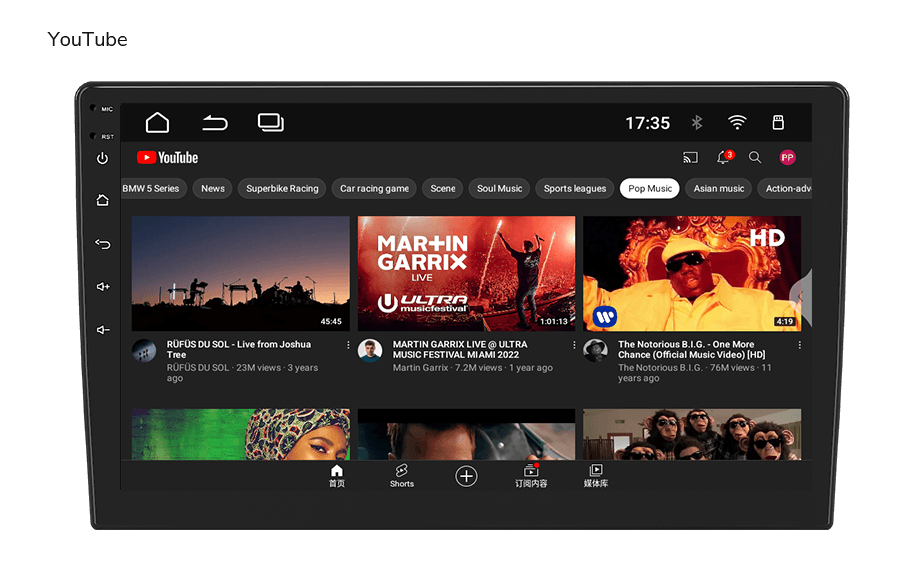923x587 pixels.
Task: Open options menu for Notorious B.I.G. video
Action: 799,345
